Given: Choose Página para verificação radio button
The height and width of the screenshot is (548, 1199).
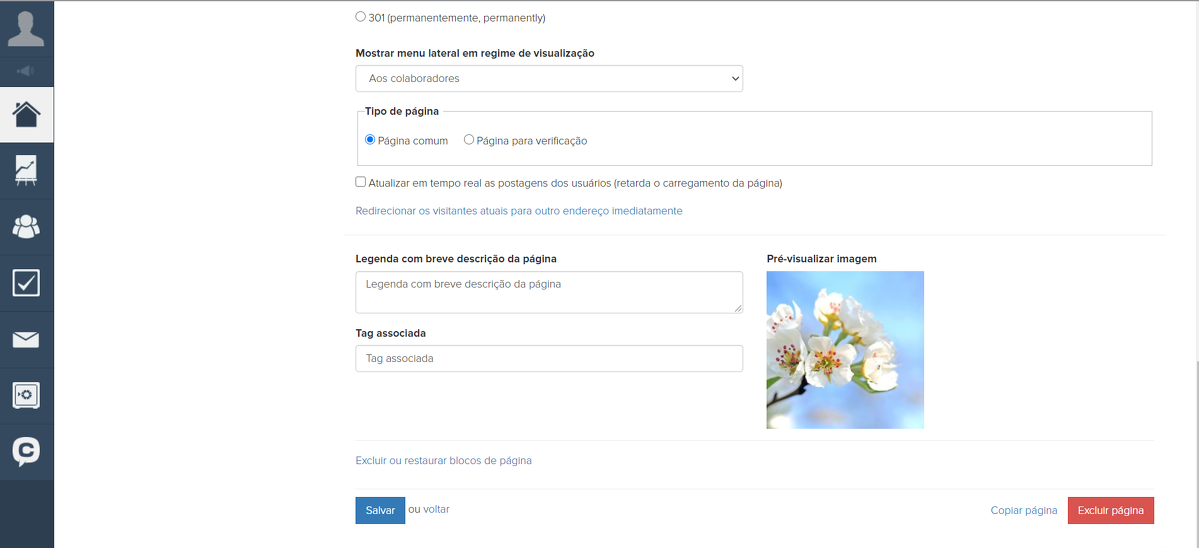Looking at the screenshot, I should coord(469,140).
